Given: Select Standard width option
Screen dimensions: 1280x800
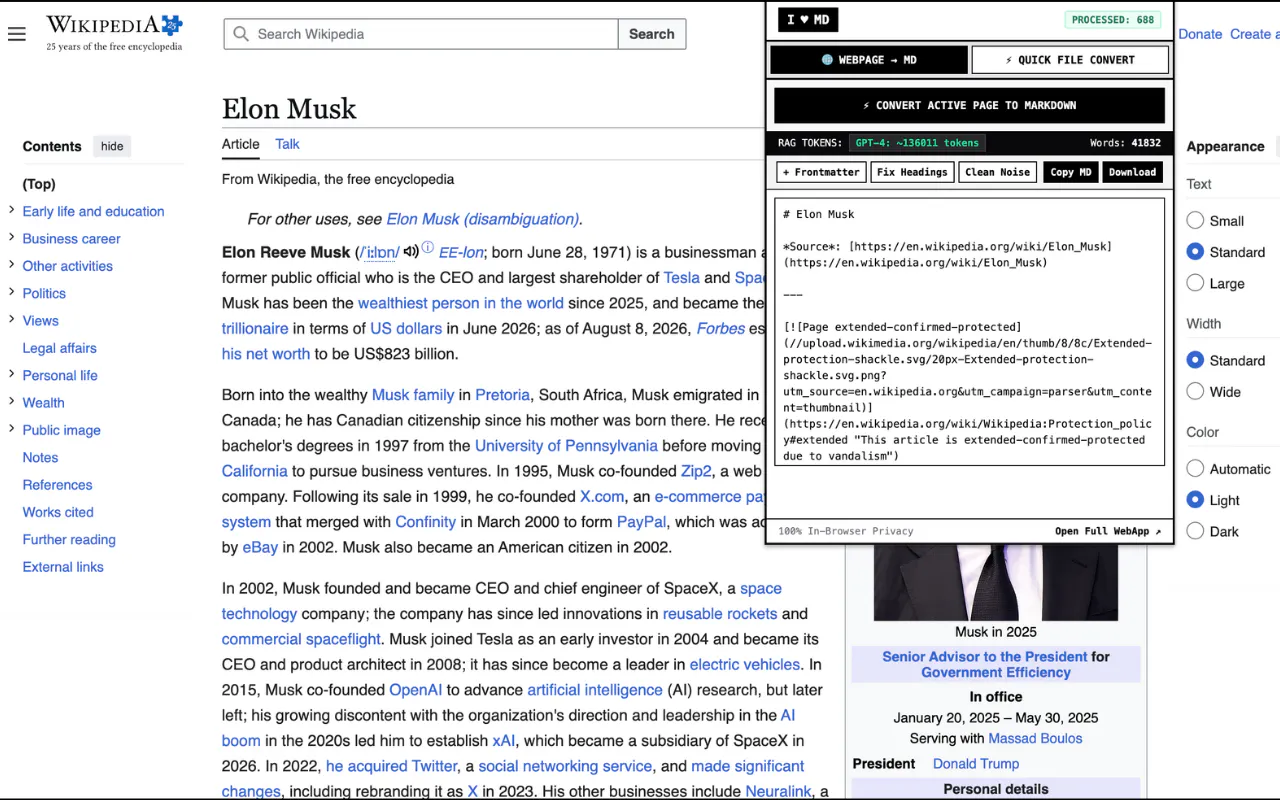Looking at the screenshot, I should pyautogui.click(x=1195, y=360).
